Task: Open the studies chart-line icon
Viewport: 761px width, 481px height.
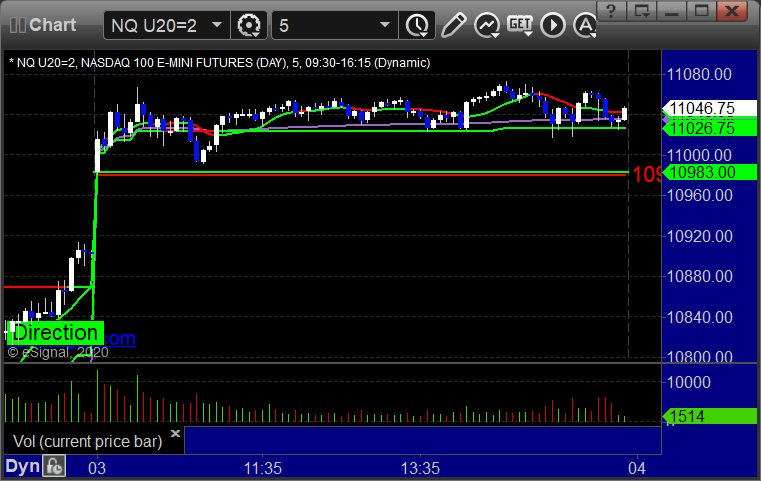Action: click(487, 25)
